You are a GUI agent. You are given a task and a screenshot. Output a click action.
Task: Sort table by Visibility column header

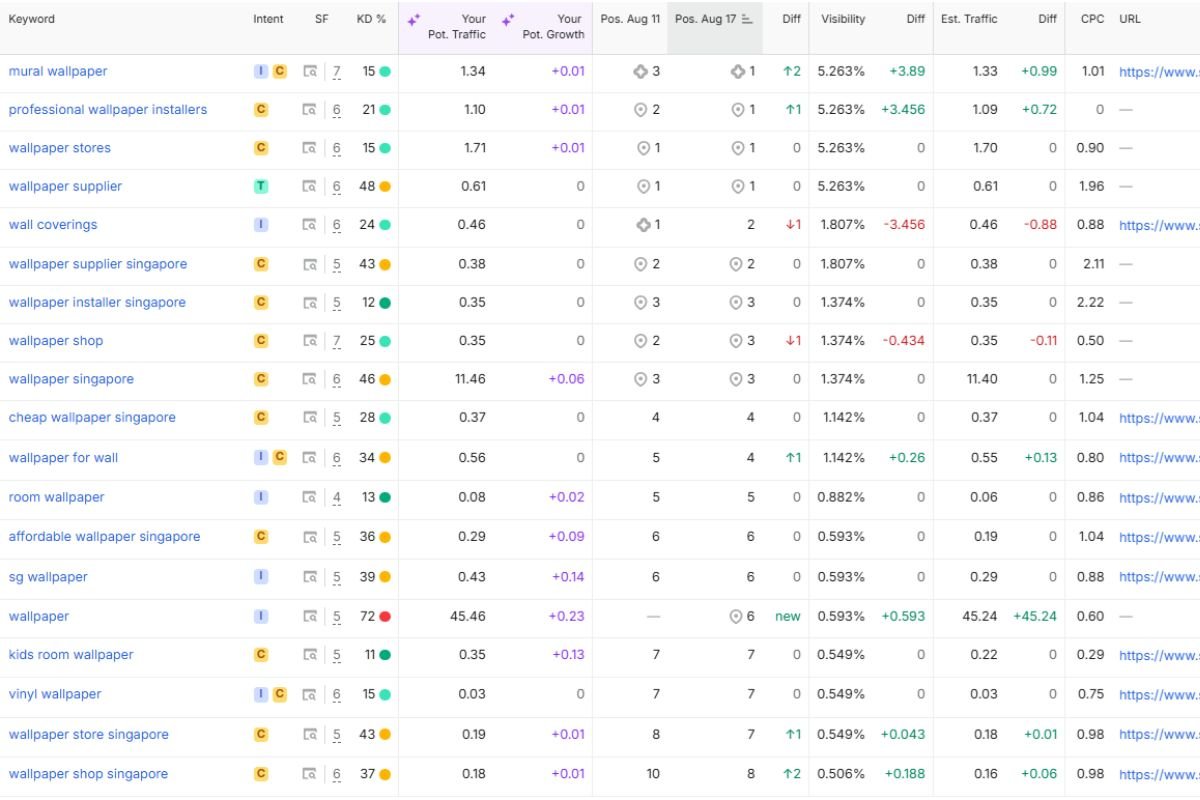pos(843,19)
